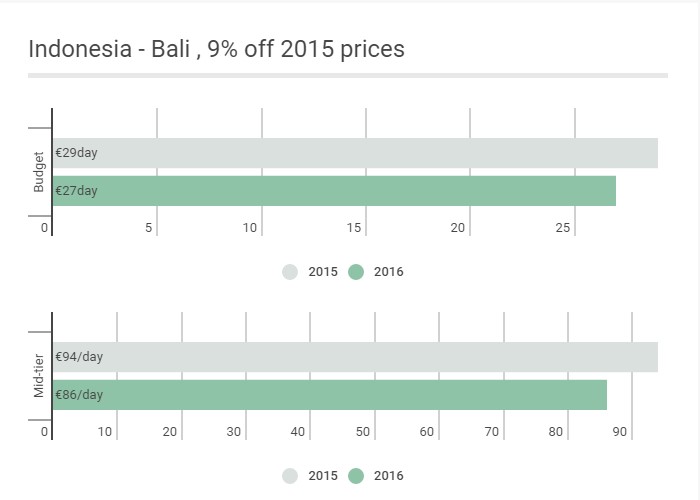Click the 50 tick label on Mid-tier axis
The image size is (700, 500).
click(x=362, y=432)
